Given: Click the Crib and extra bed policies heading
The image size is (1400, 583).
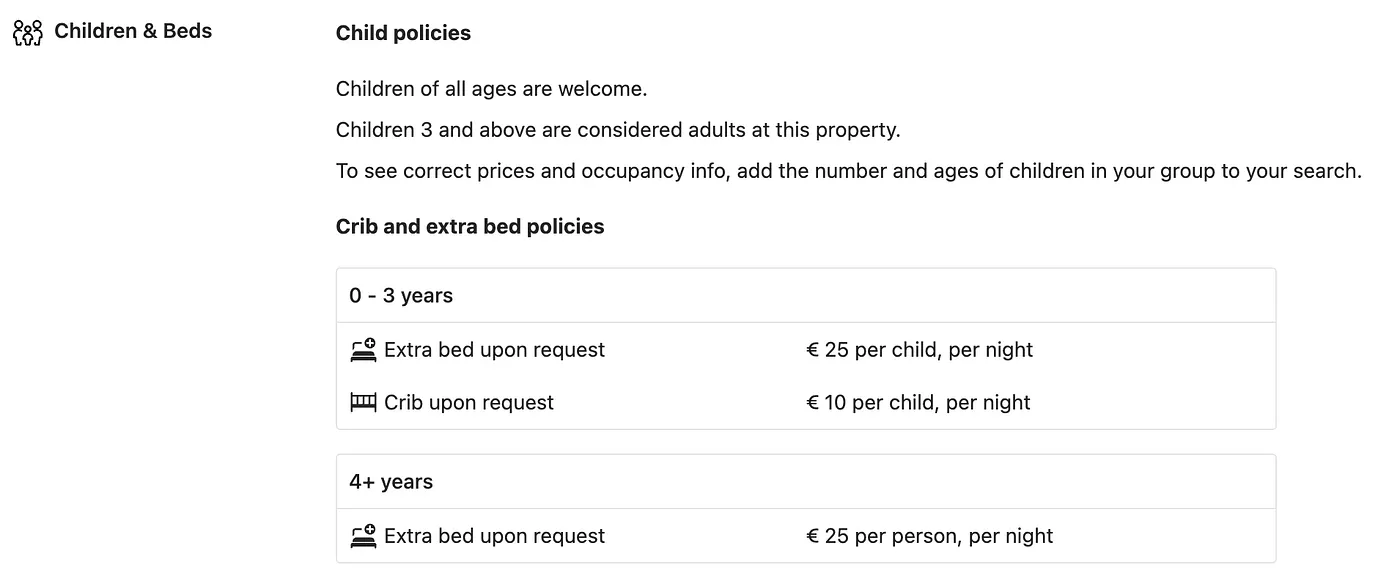Looking at the screenshot, I should [470, 227].
